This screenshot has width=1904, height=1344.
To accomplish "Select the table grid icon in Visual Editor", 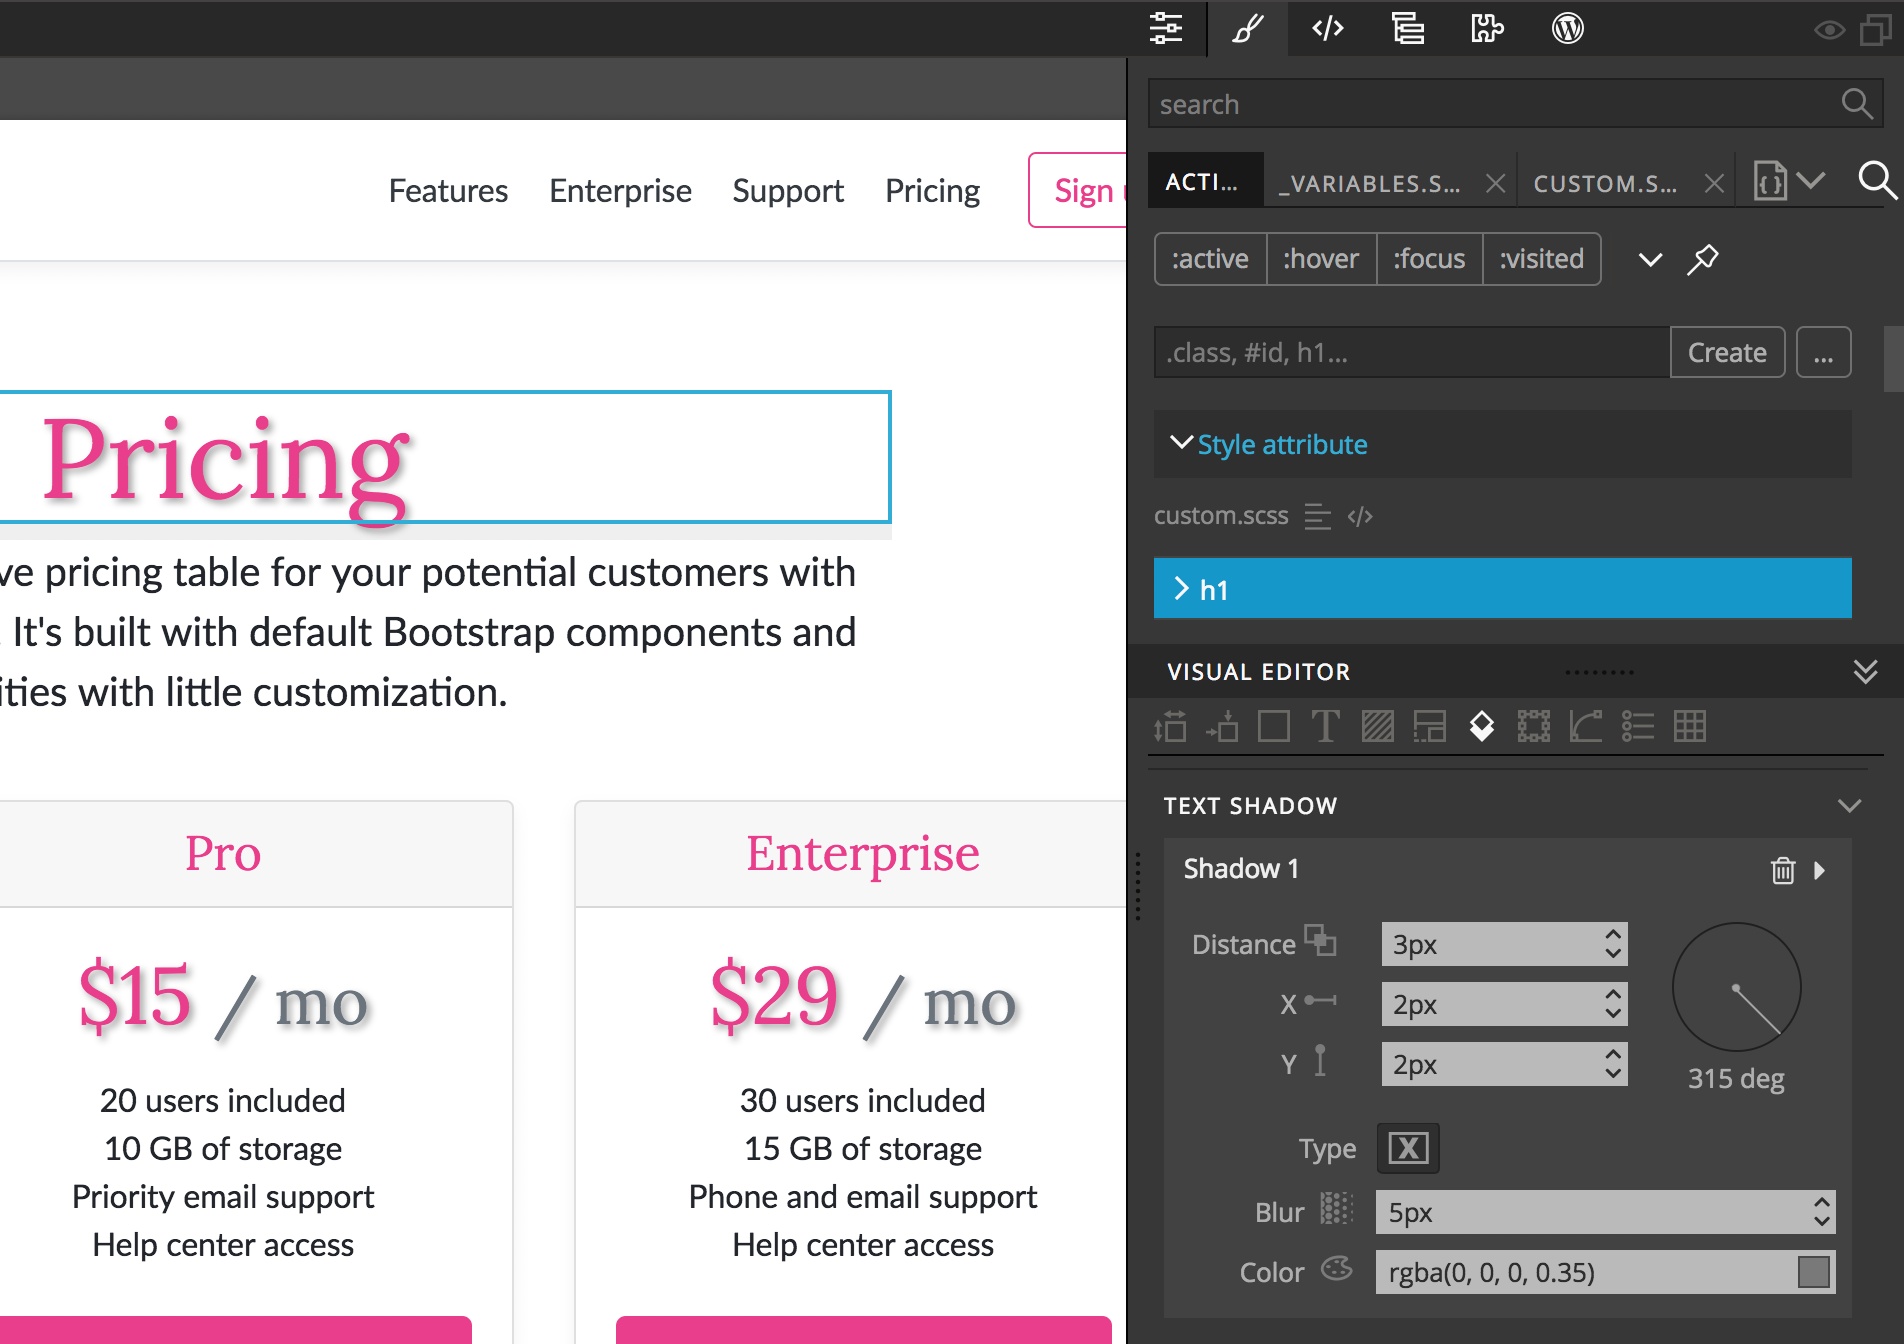I will (x=1689, y=726).
